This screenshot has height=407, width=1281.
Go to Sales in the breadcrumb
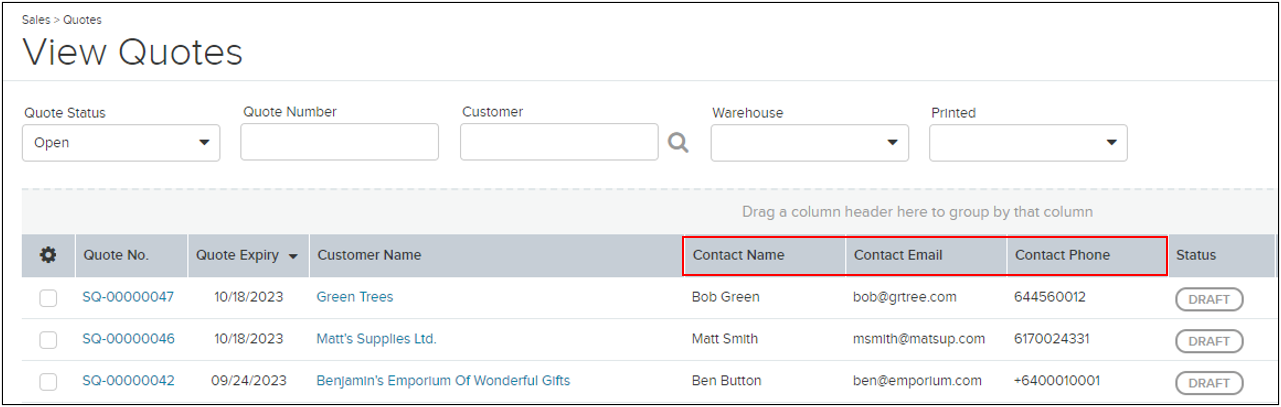point(36,20)
